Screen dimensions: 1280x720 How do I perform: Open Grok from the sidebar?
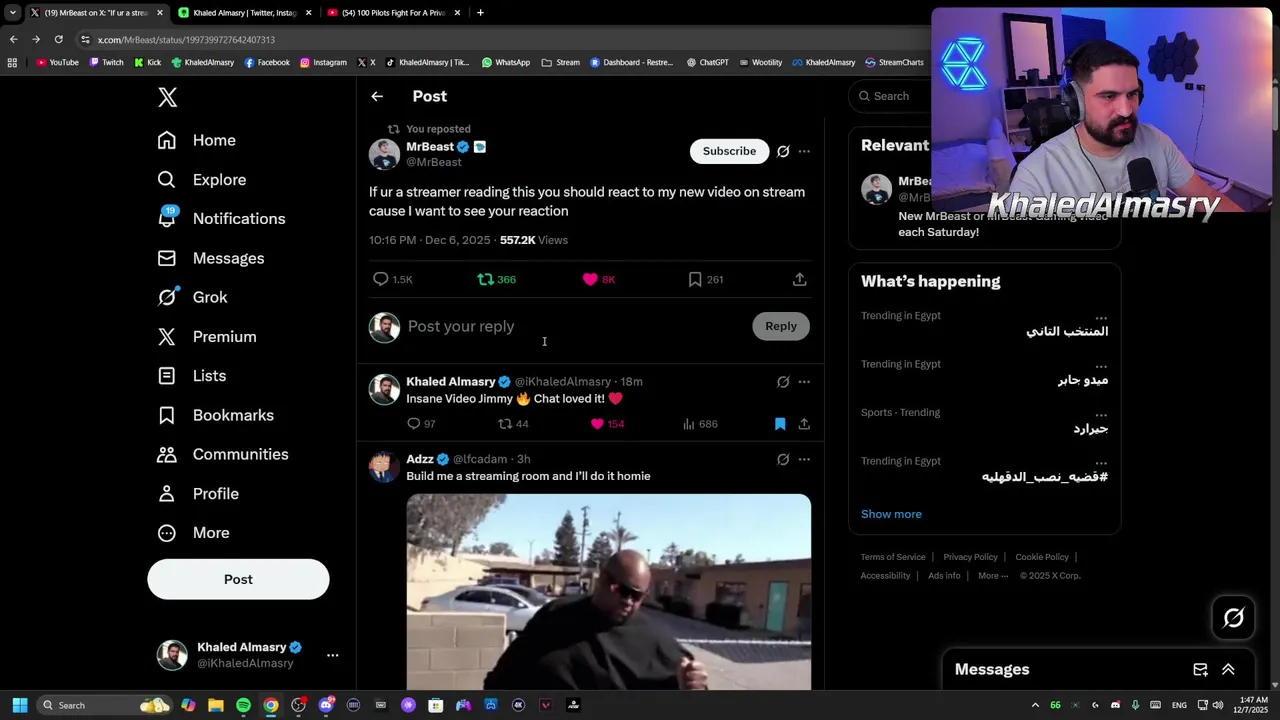click(x=193, y=297)
